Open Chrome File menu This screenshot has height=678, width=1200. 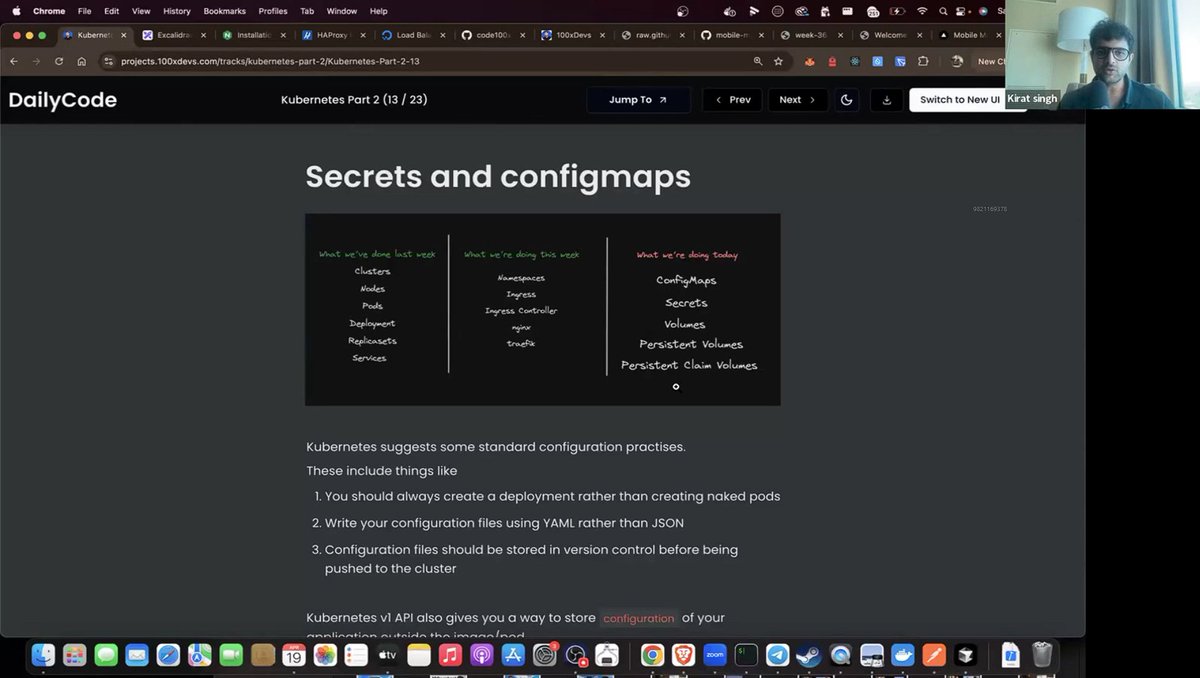[x=84, y=11]
